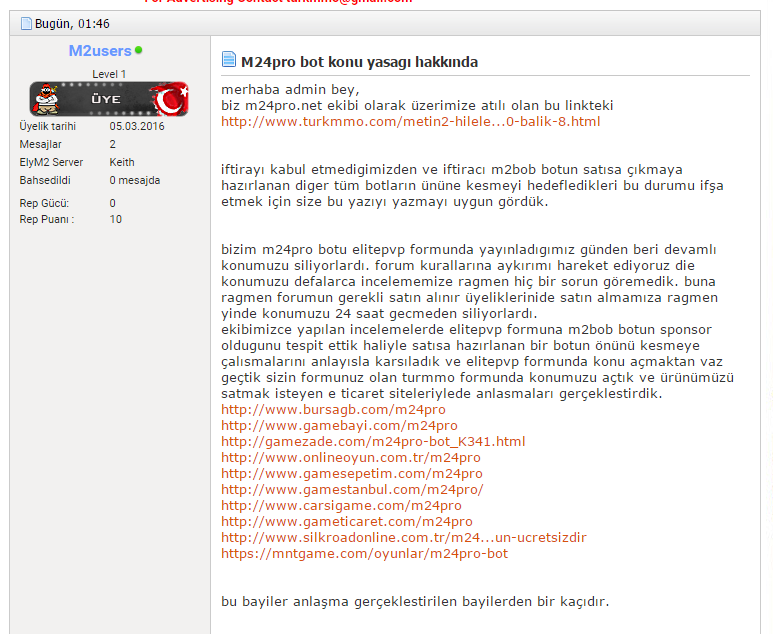Click the post title M24pro bot konu yasagı
Screen dimensions: 773x634
359,62
